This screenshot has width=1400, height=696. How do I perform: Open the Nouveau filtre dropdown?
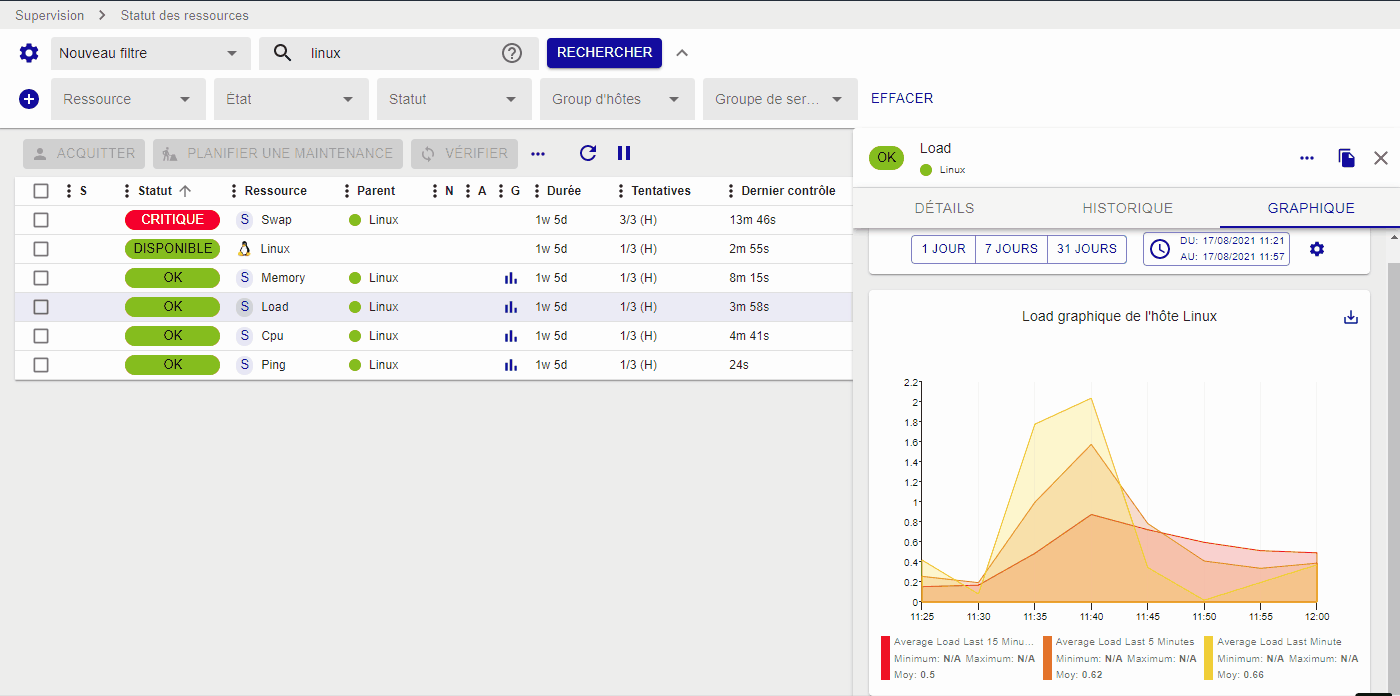[x=150, y=53]
